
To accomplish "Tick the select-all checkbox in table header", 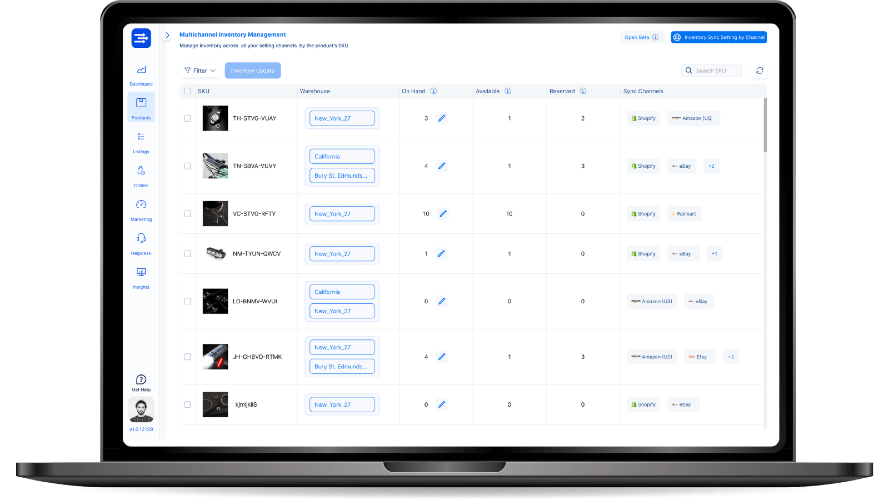I will pos(188,91).
